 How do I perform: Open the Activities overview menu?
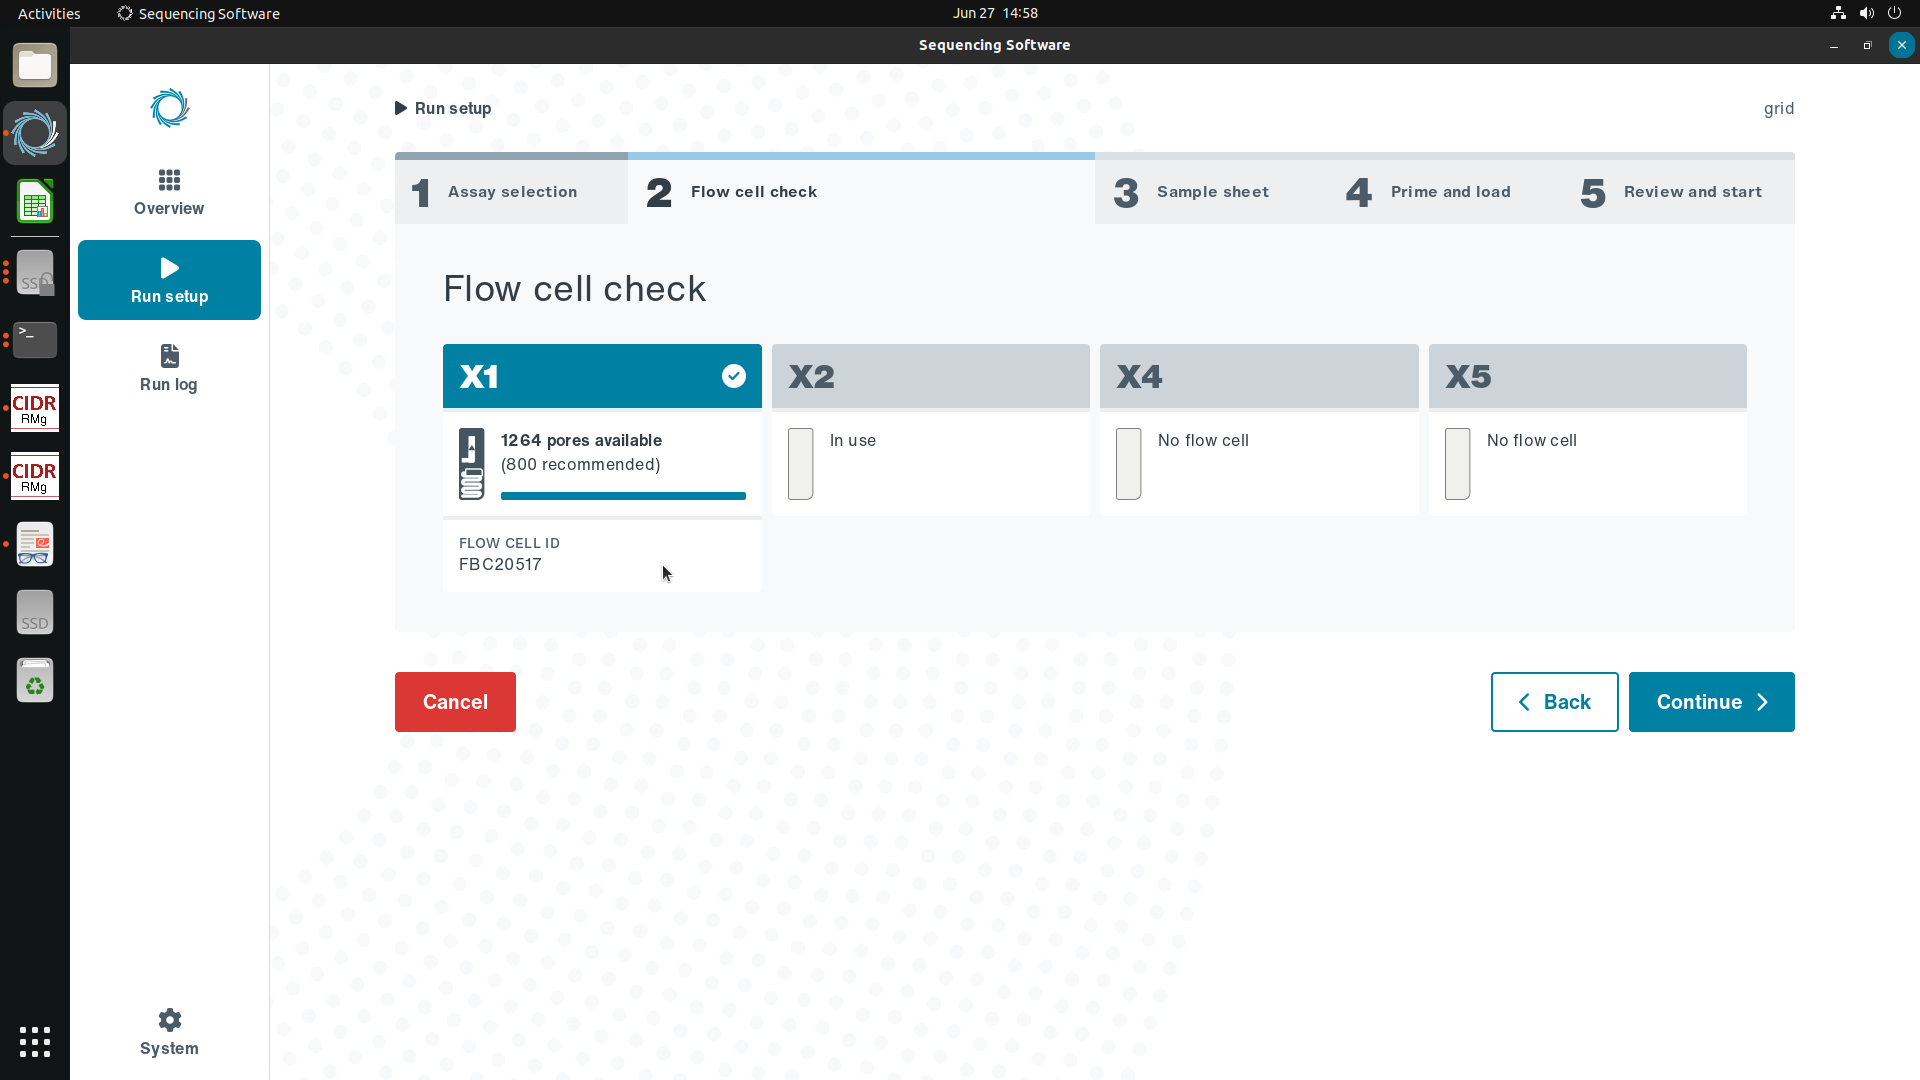49,13
